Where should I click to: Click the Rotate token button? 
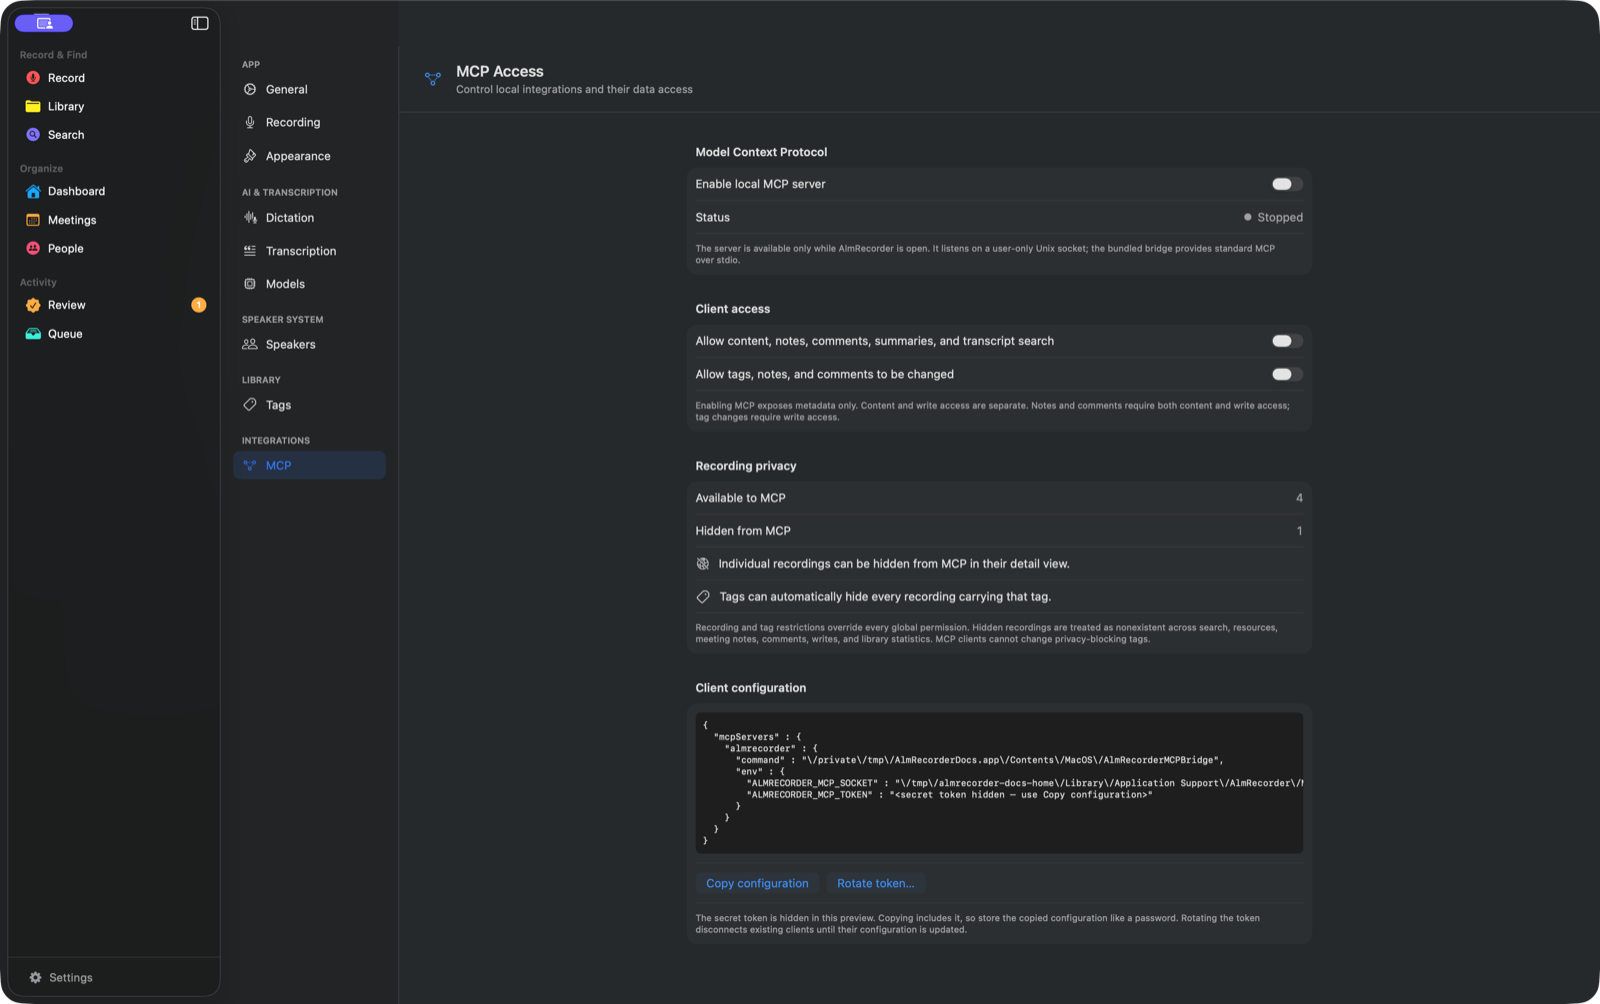tap(876, 883)
